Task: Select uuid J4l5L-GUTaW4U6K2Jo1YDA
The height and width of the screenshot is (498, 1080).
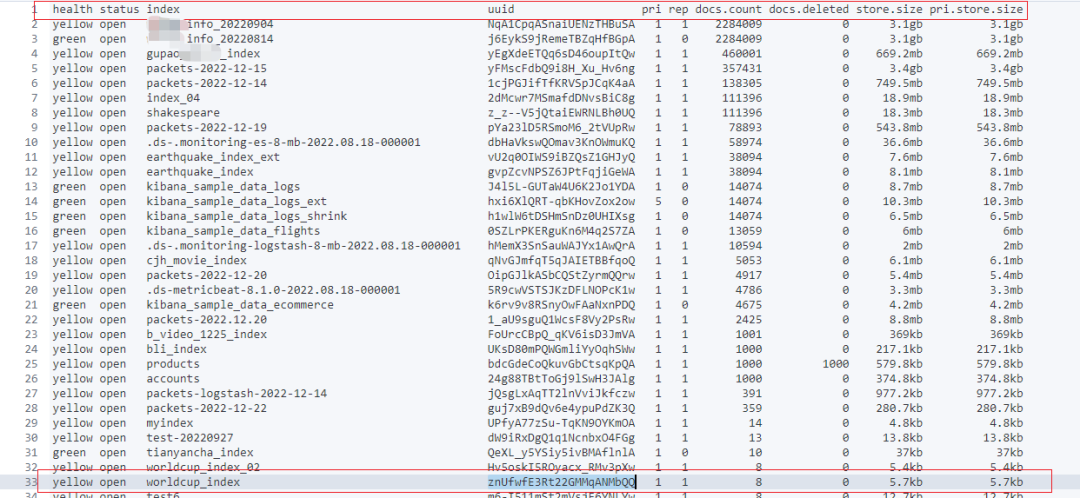Action: 561,187
